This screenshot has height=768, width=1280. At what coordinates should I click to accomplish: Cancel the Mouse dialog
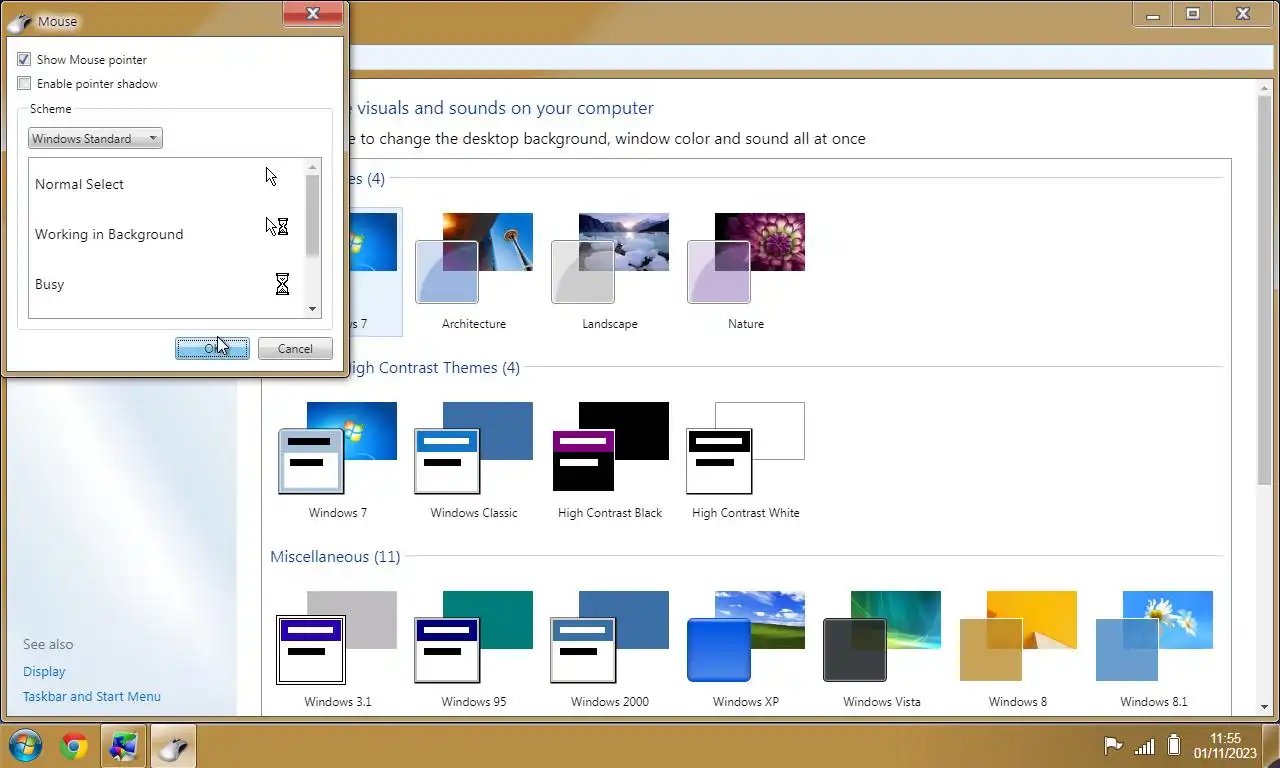(295, 348)
